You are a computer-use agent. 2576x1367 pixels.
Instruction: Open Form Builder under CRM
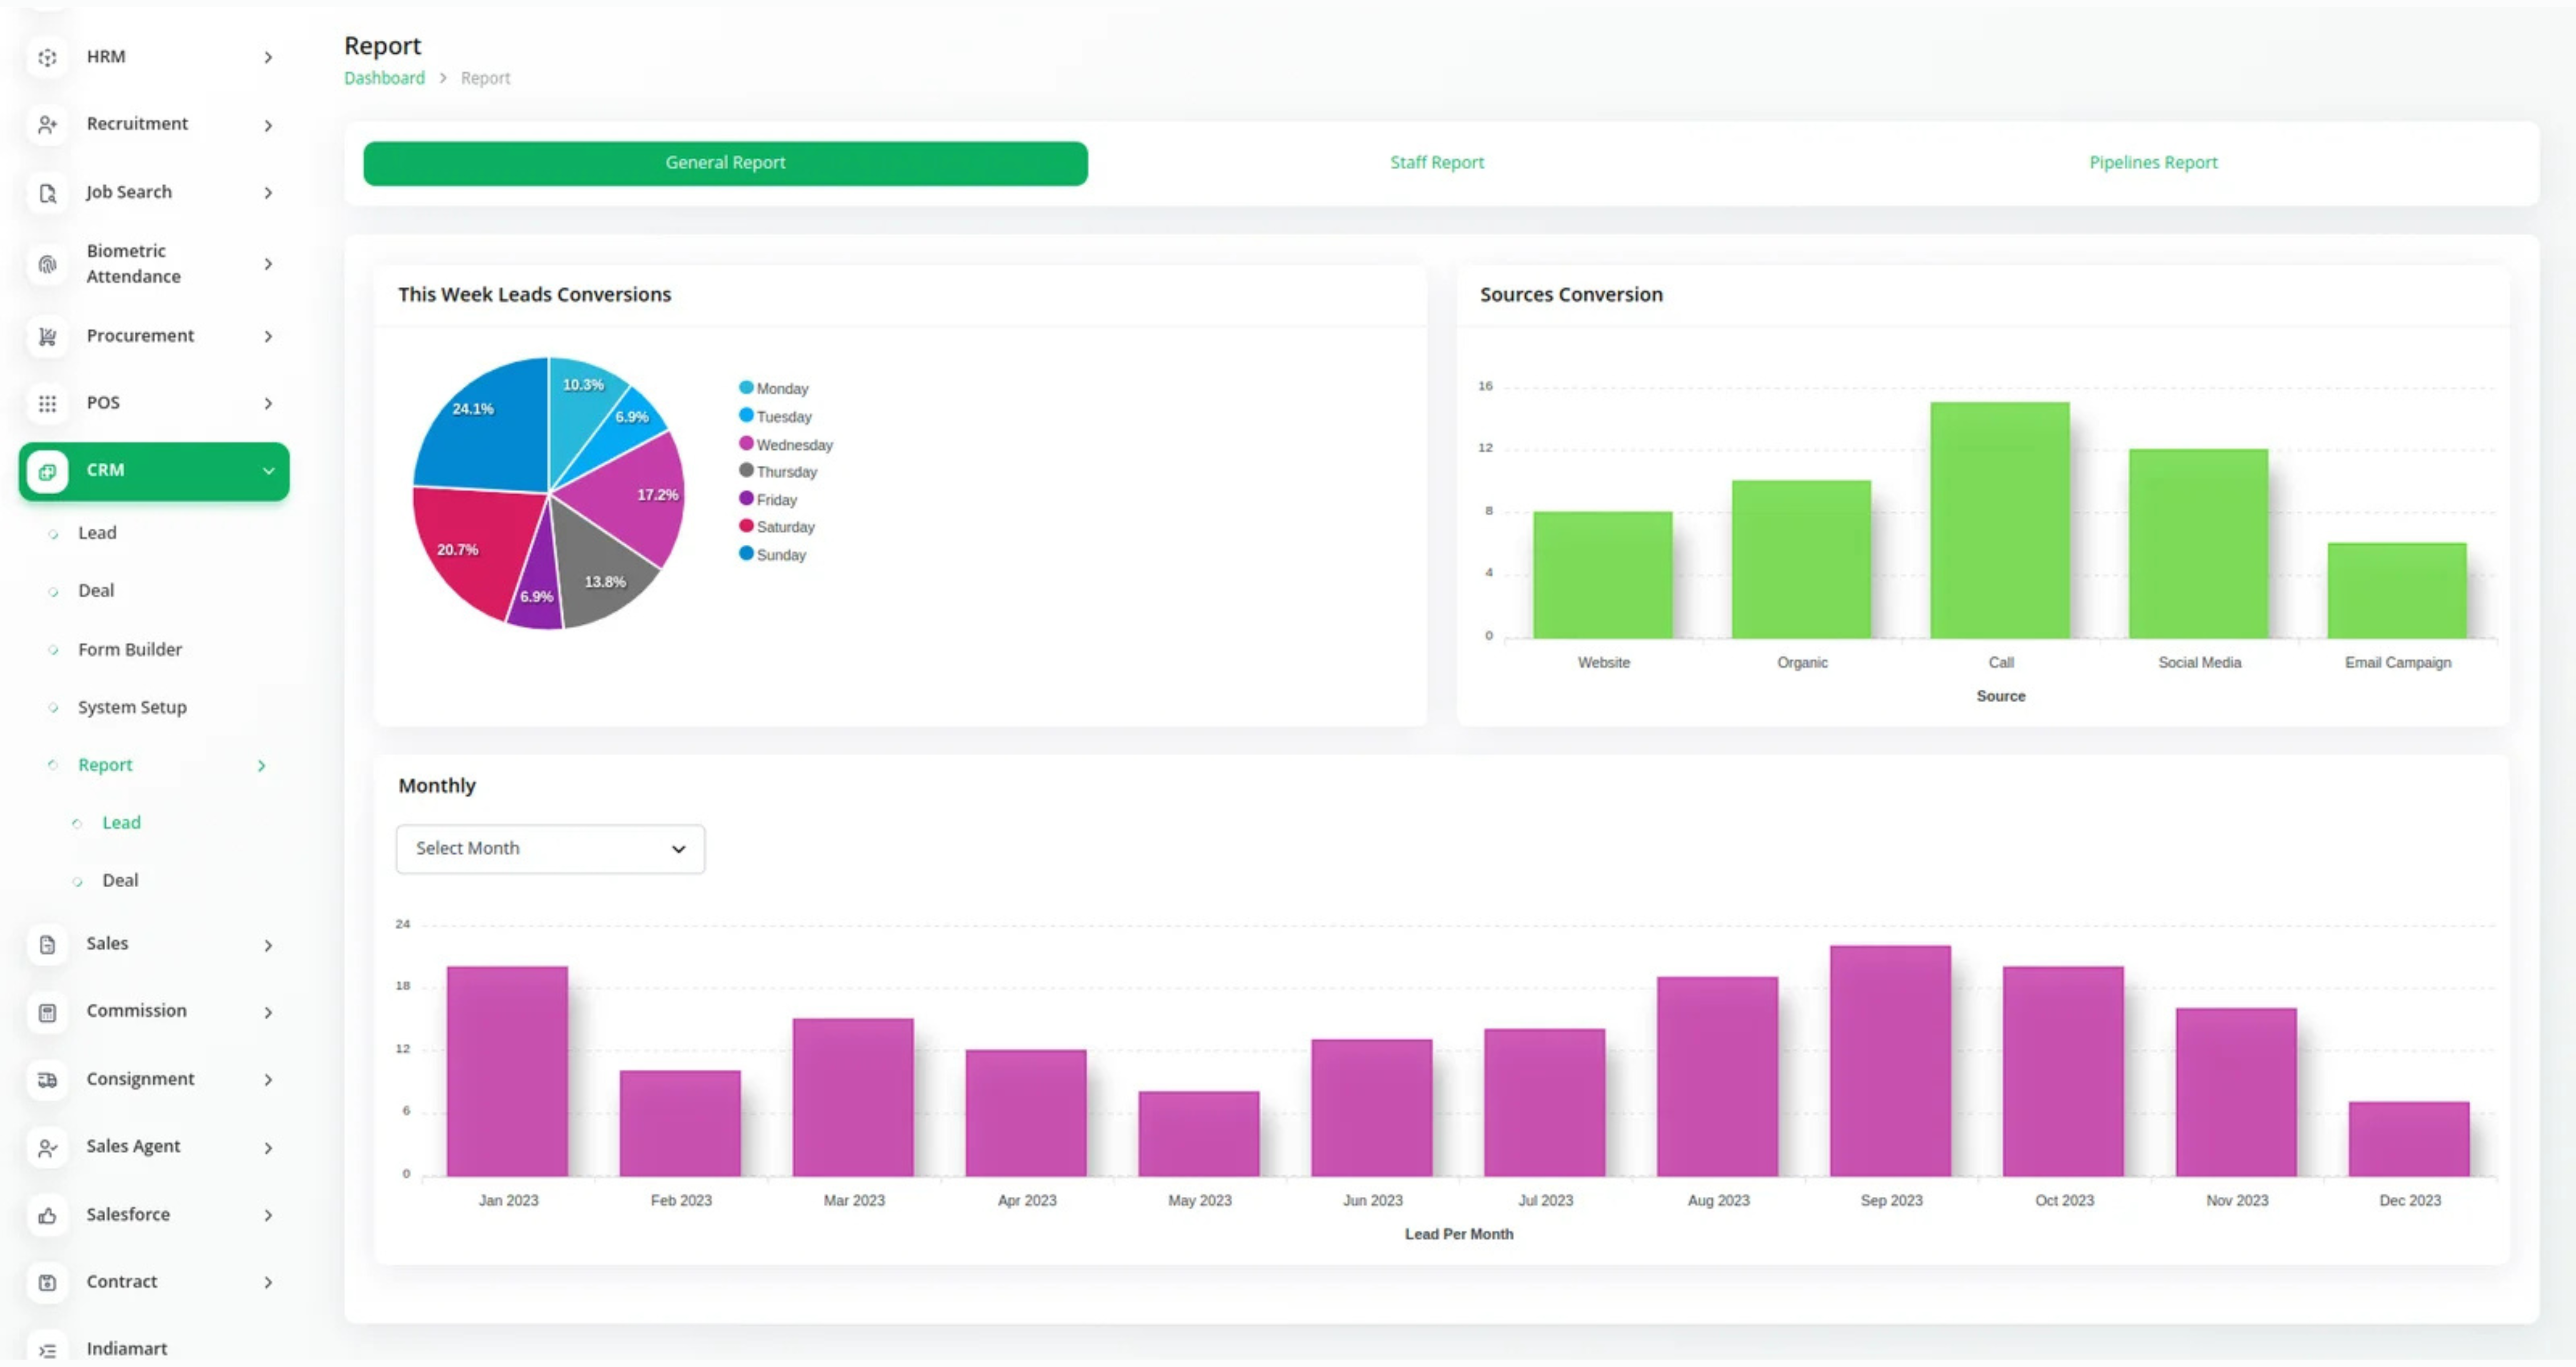tap(130, 650)
